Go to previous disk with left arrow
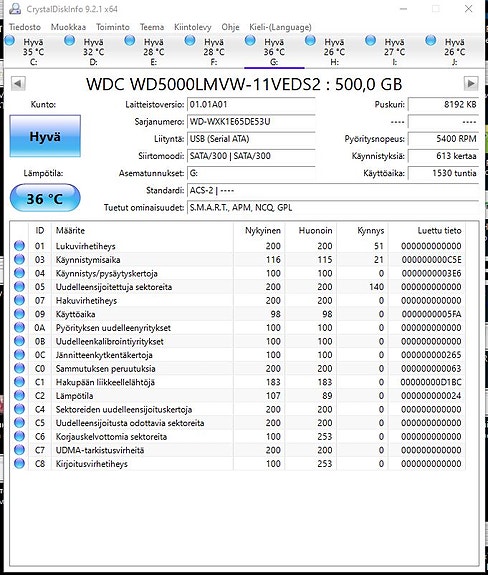 pyautogui.click(x=18, y=84)
